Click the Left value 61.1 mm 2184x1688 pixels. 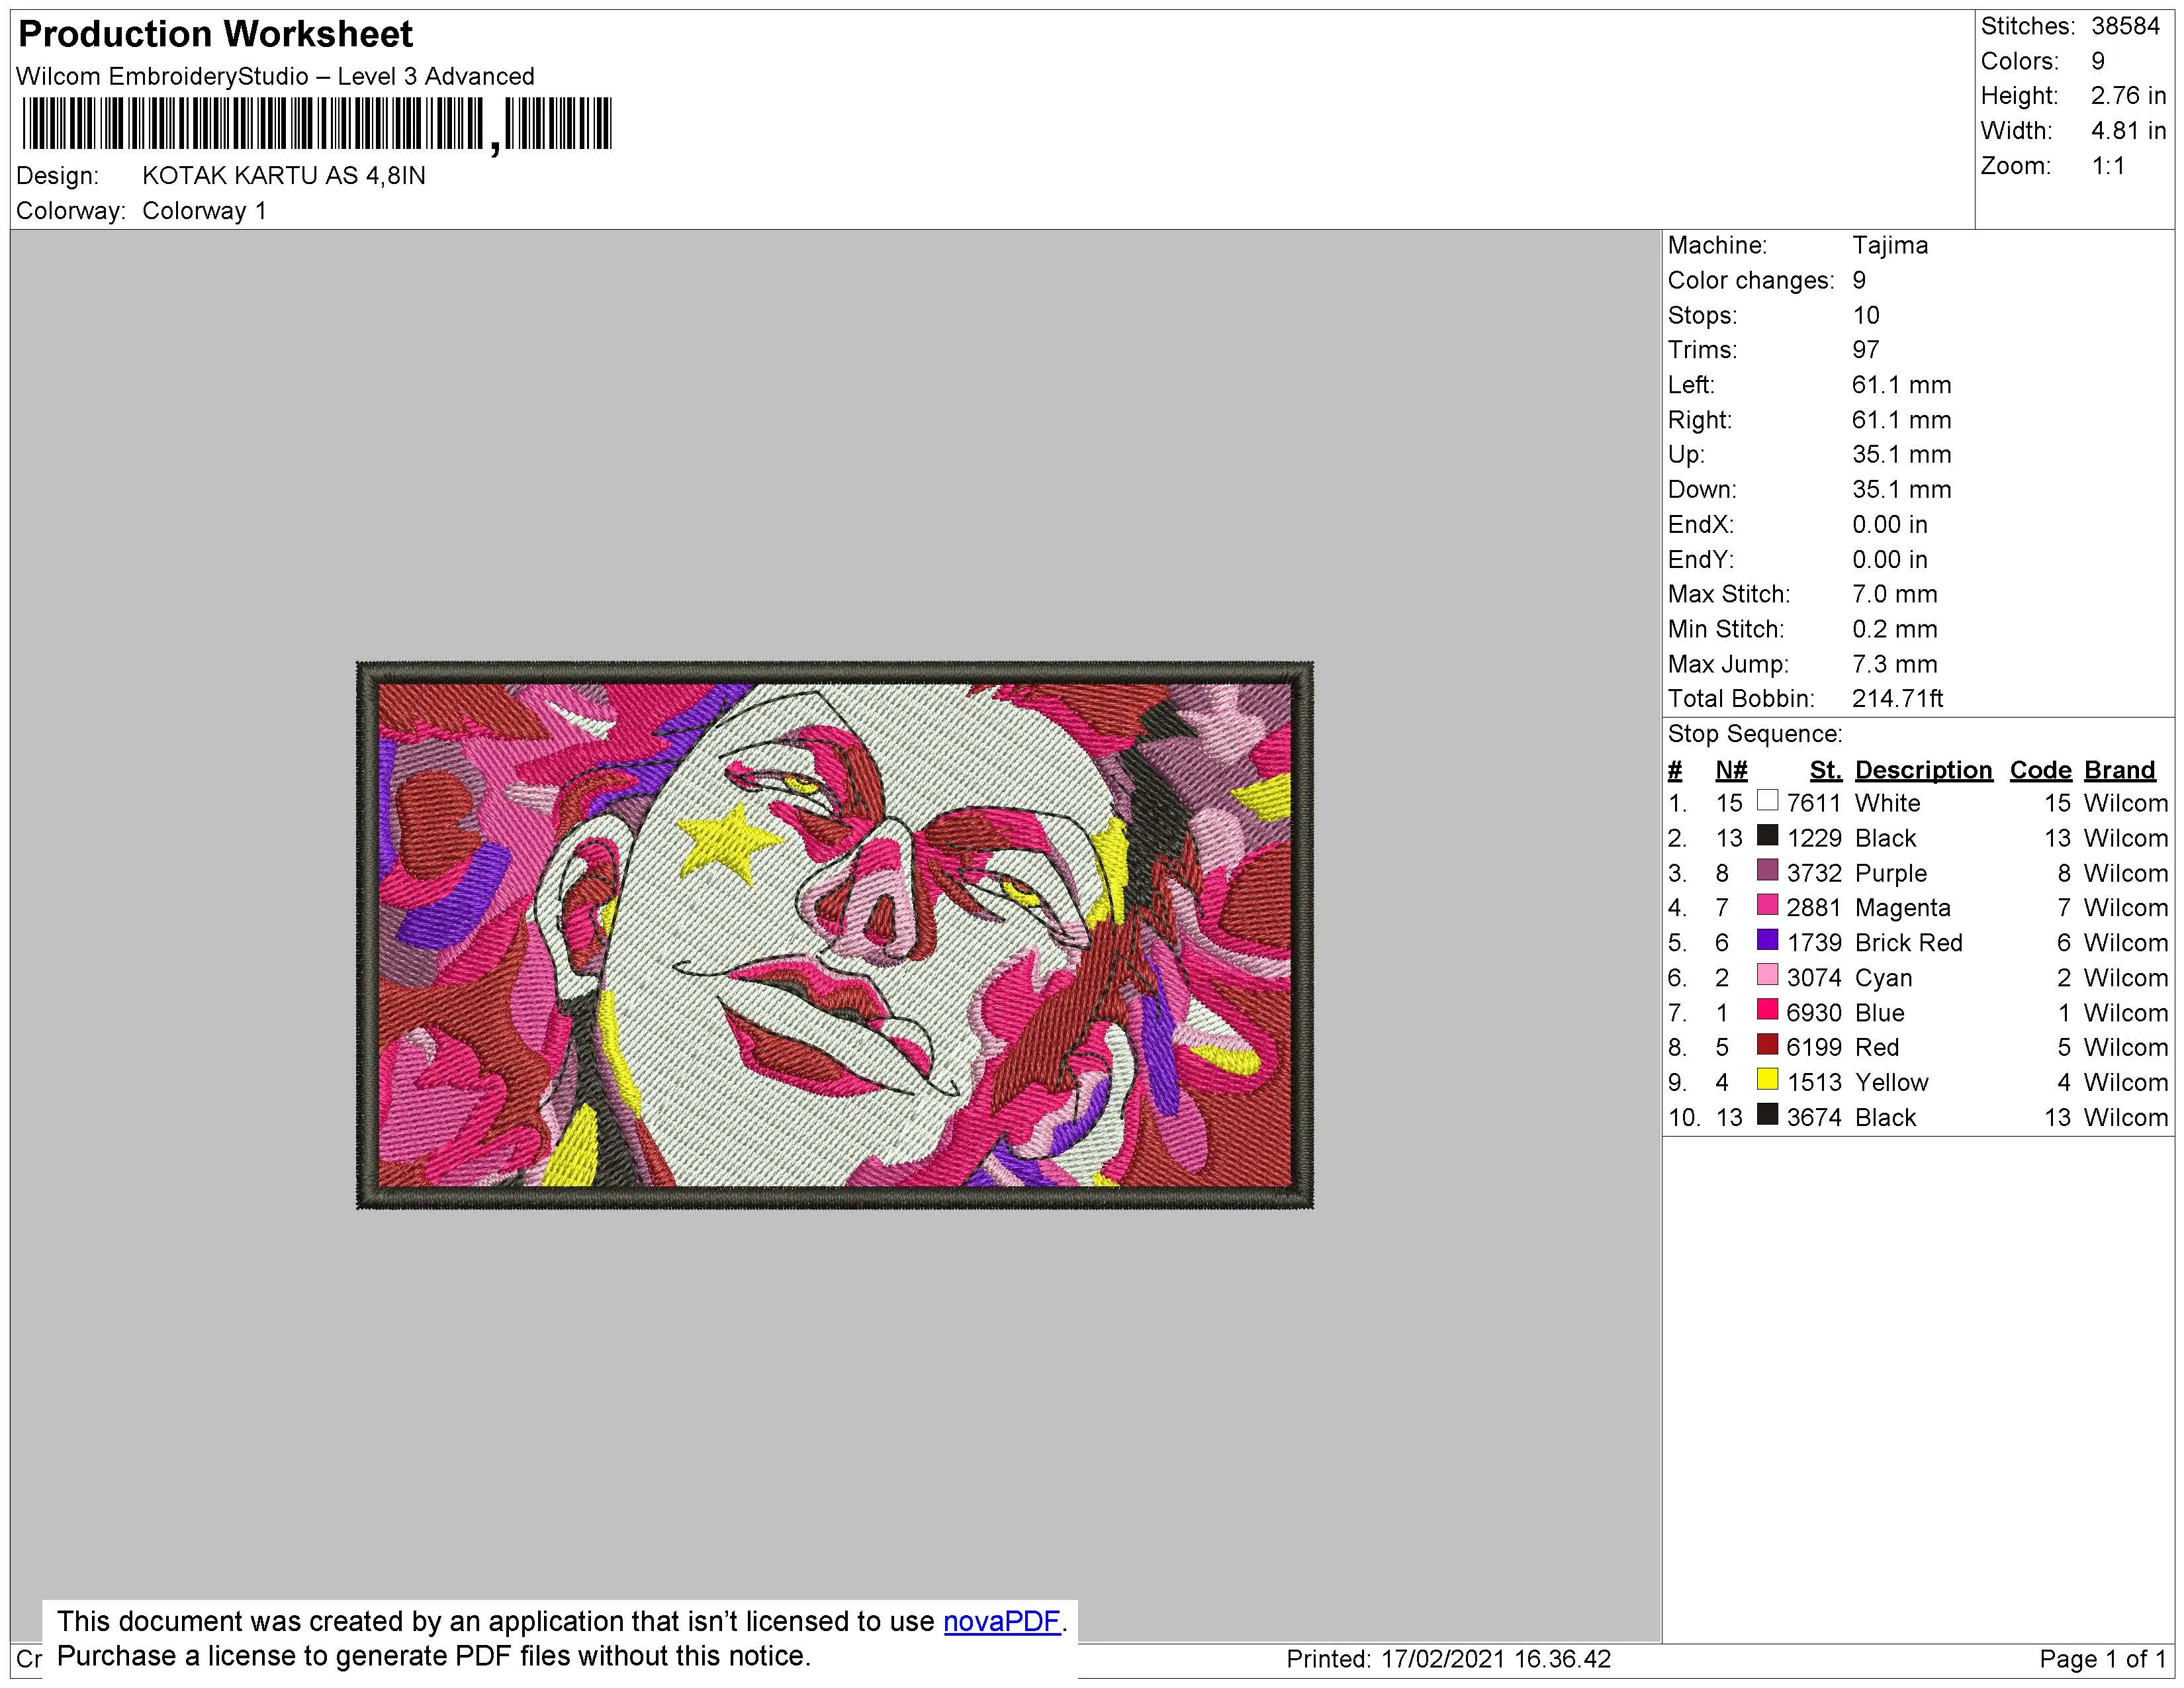1901,385
